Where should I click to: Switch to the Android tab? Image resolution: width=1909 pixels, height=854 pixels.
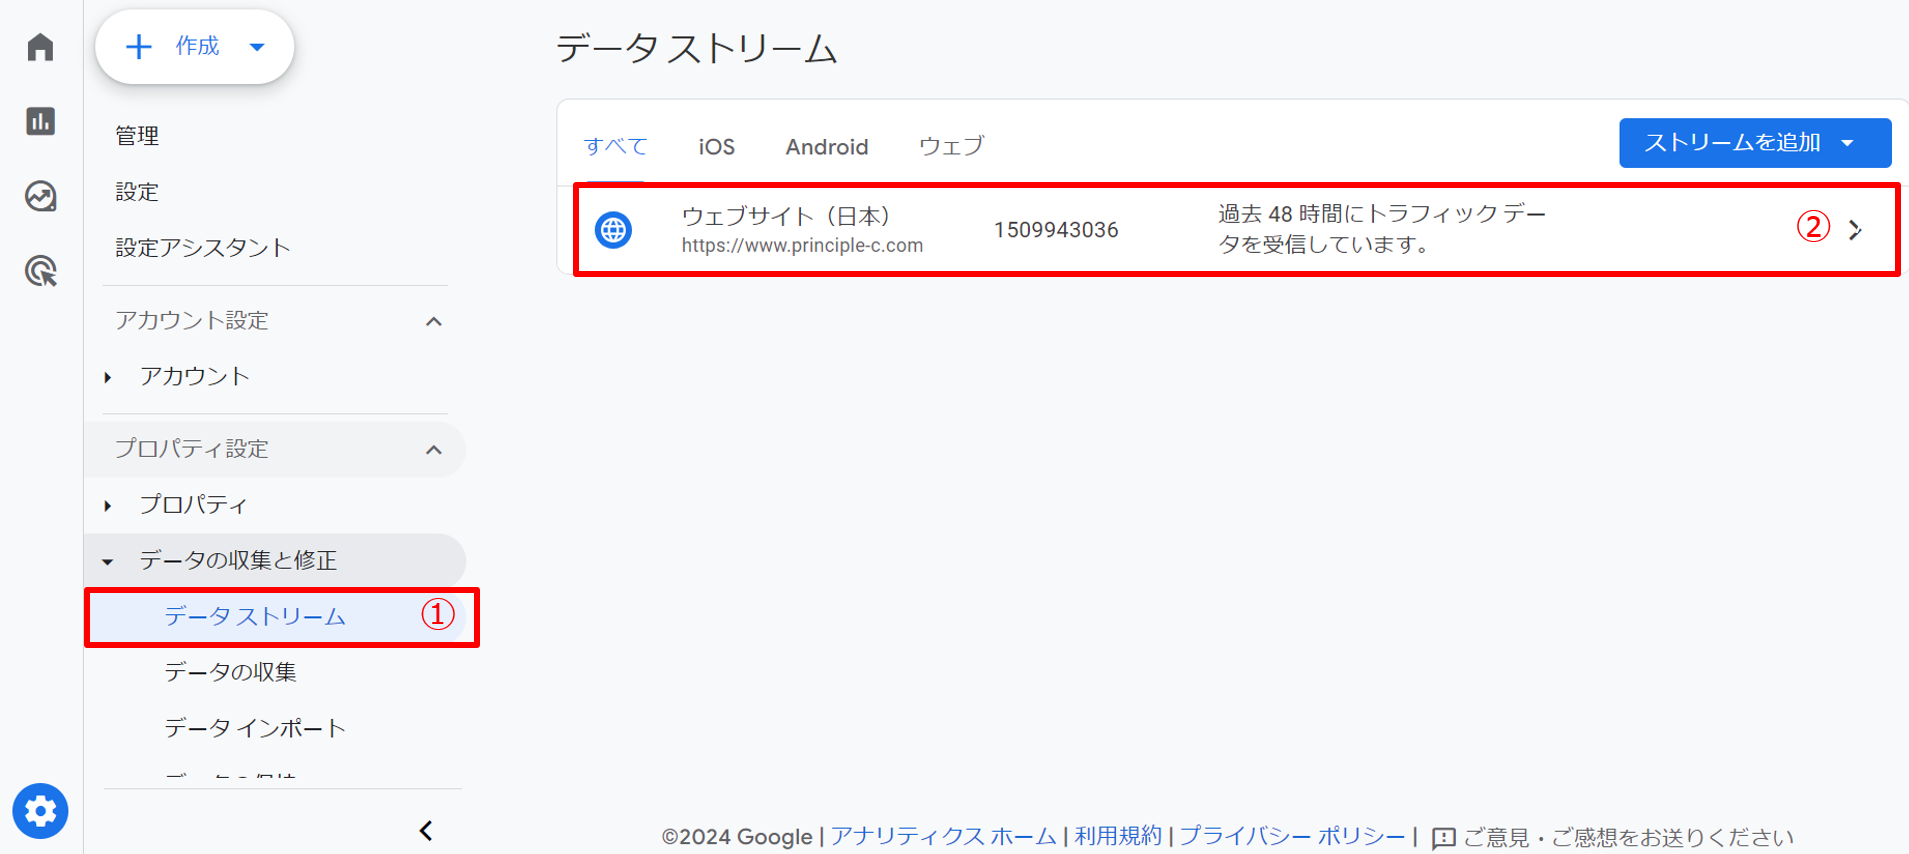[826, 147]
